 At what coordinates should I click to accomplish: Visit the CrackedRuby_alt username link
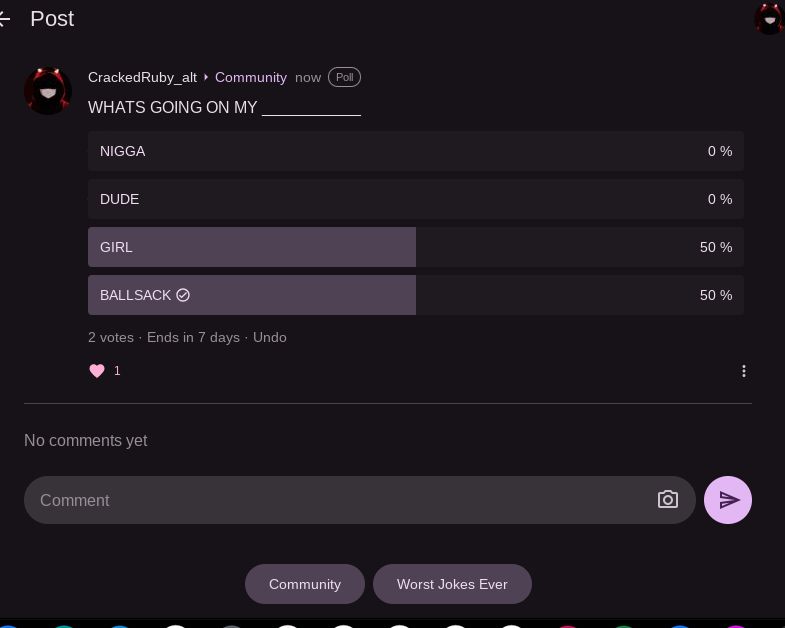142,77
